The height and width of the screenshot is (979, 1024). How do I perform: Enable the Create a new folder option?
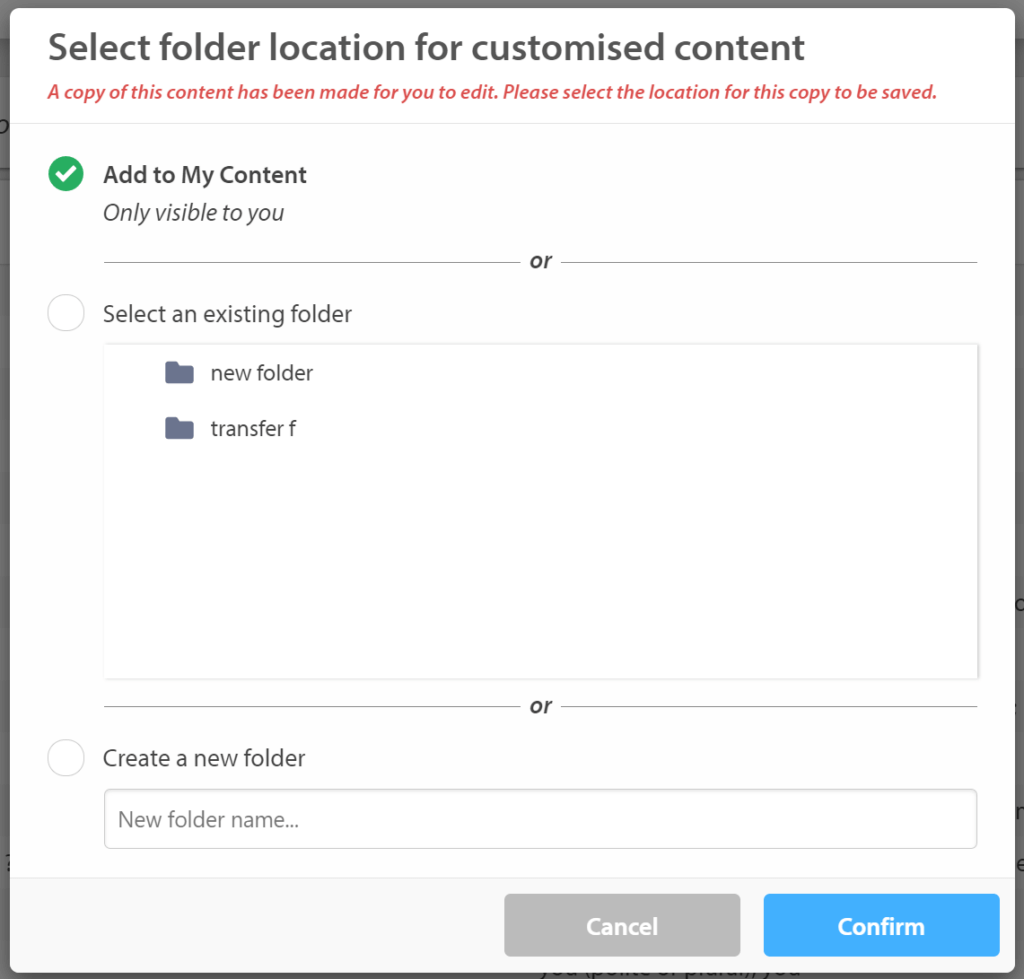[x=66, y=758]
